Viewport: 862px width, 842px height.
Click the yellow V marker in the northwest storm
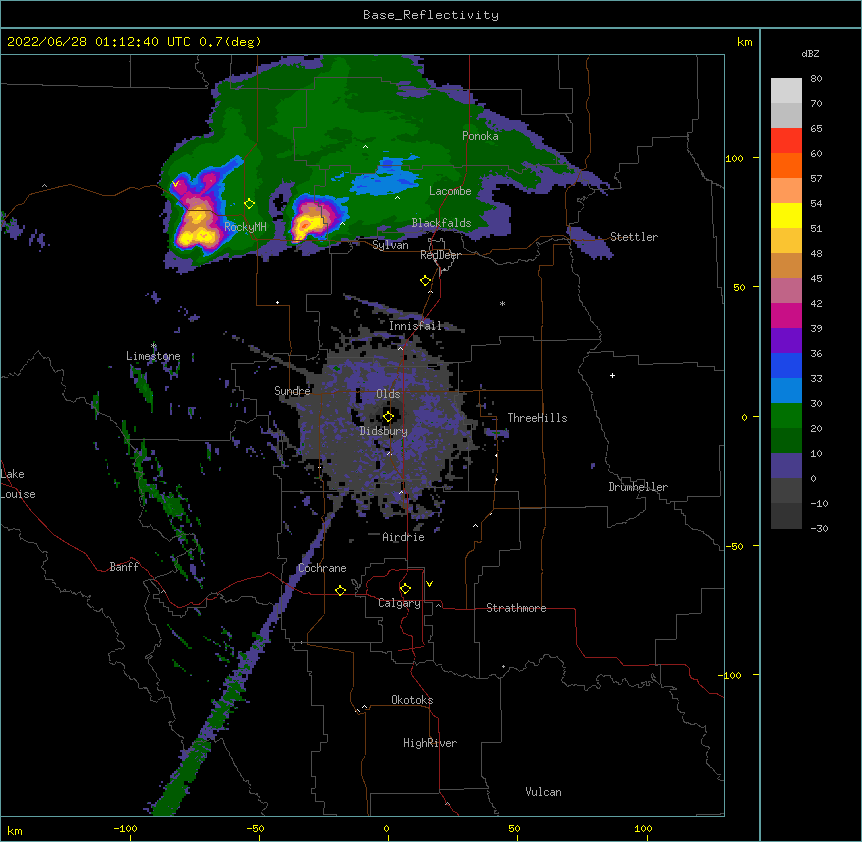point(175,184)
